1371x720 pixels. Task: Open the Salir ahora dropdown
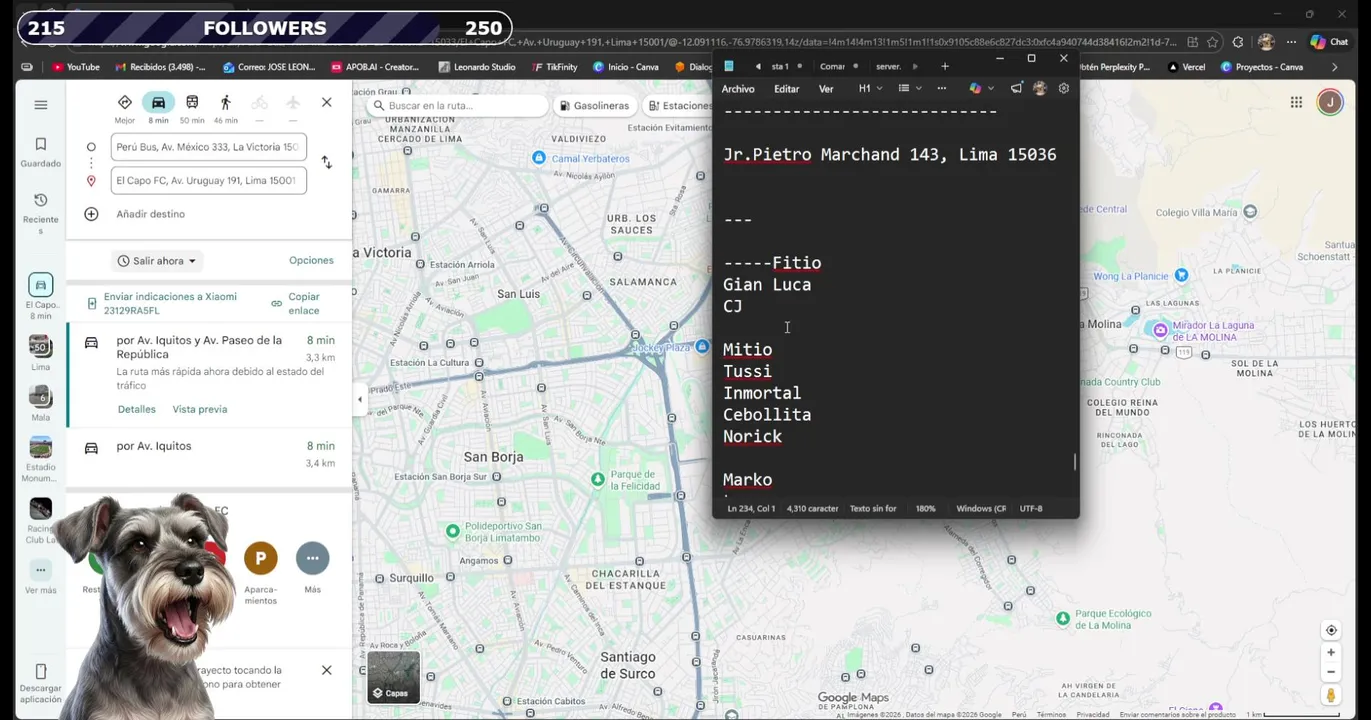tap(157, 261)
